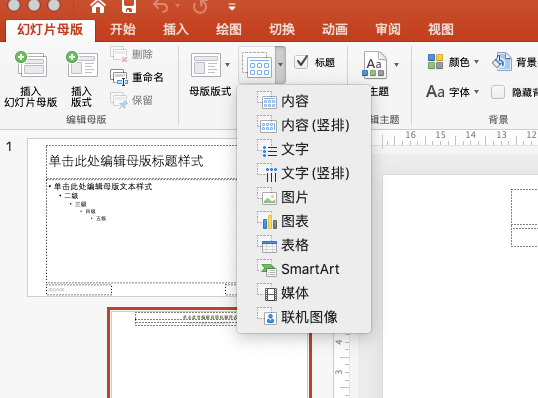Toggle the Title (标题) checkbox
This screenshot has width=538, height=398.
[x=301, y=62]
